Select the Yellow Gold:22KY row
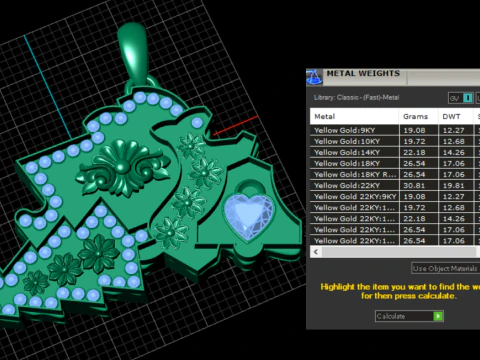480x360 pixels. [x=395, y=185]
